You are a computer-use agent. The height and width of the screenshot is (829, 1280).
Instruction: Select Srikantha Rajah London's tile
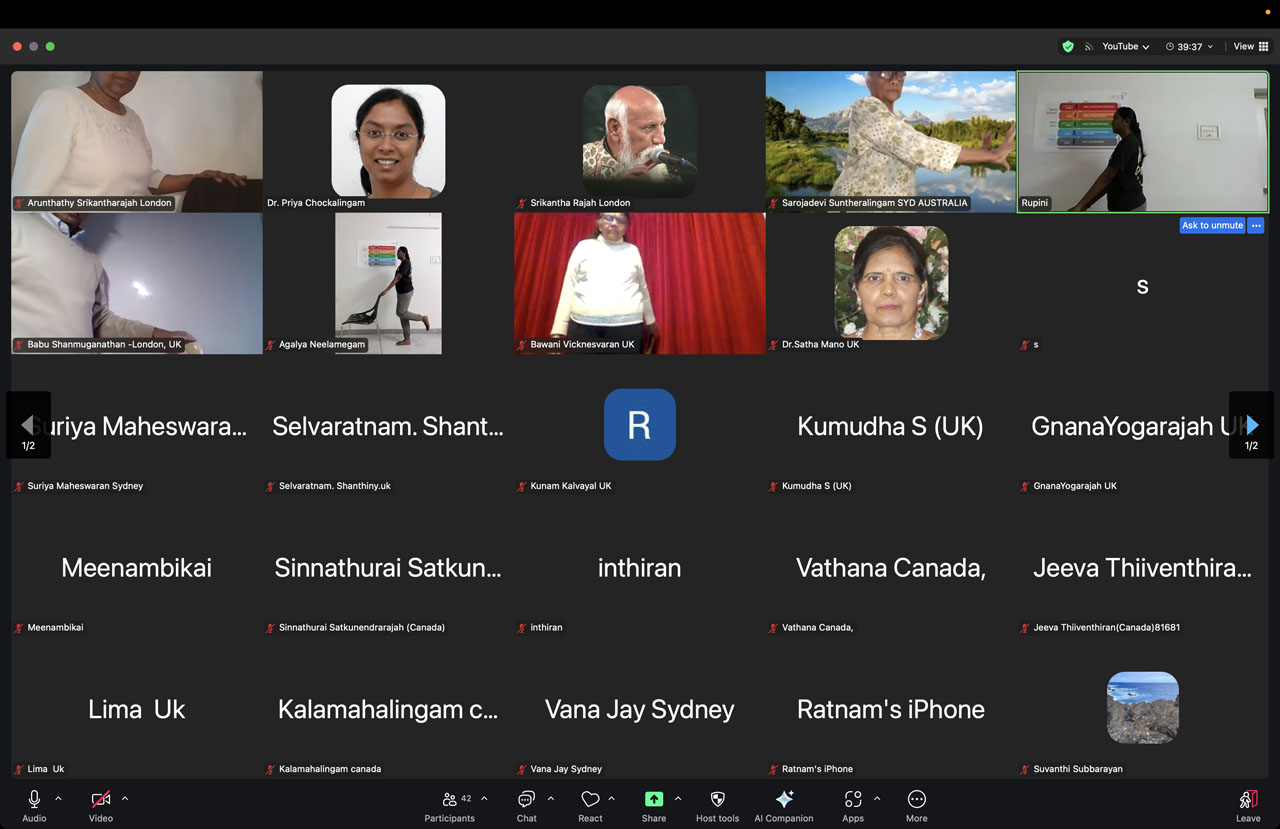tap(640, 141)
